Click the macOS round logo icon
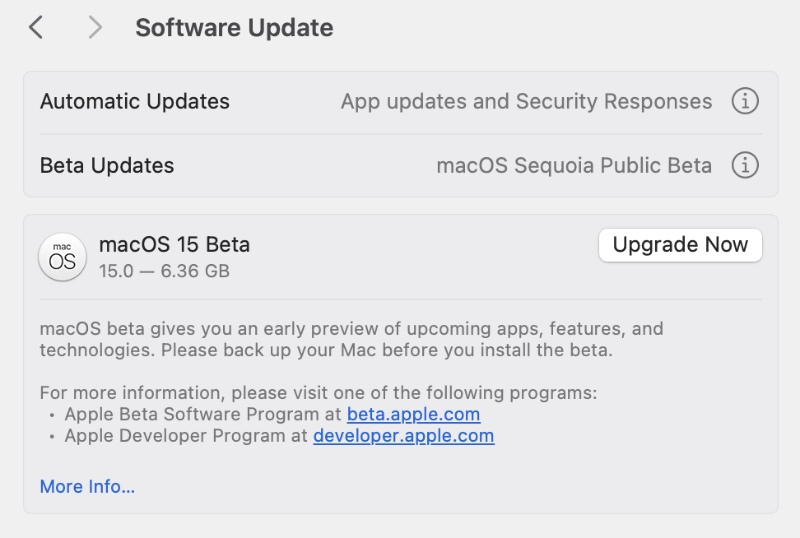800x538 pixels. coord(62,258)
